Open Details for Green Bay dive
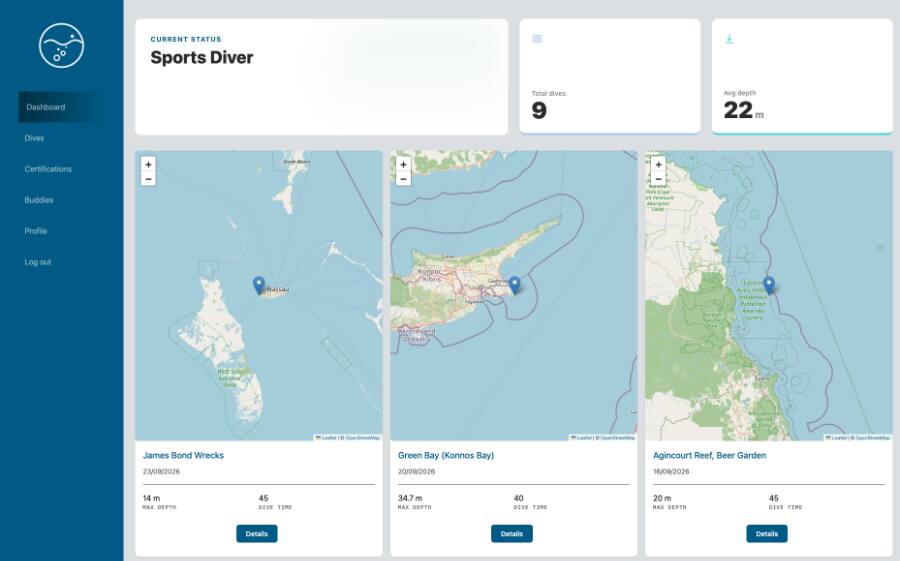This screenshot has width=900, height=561. [x=511, y=533]
